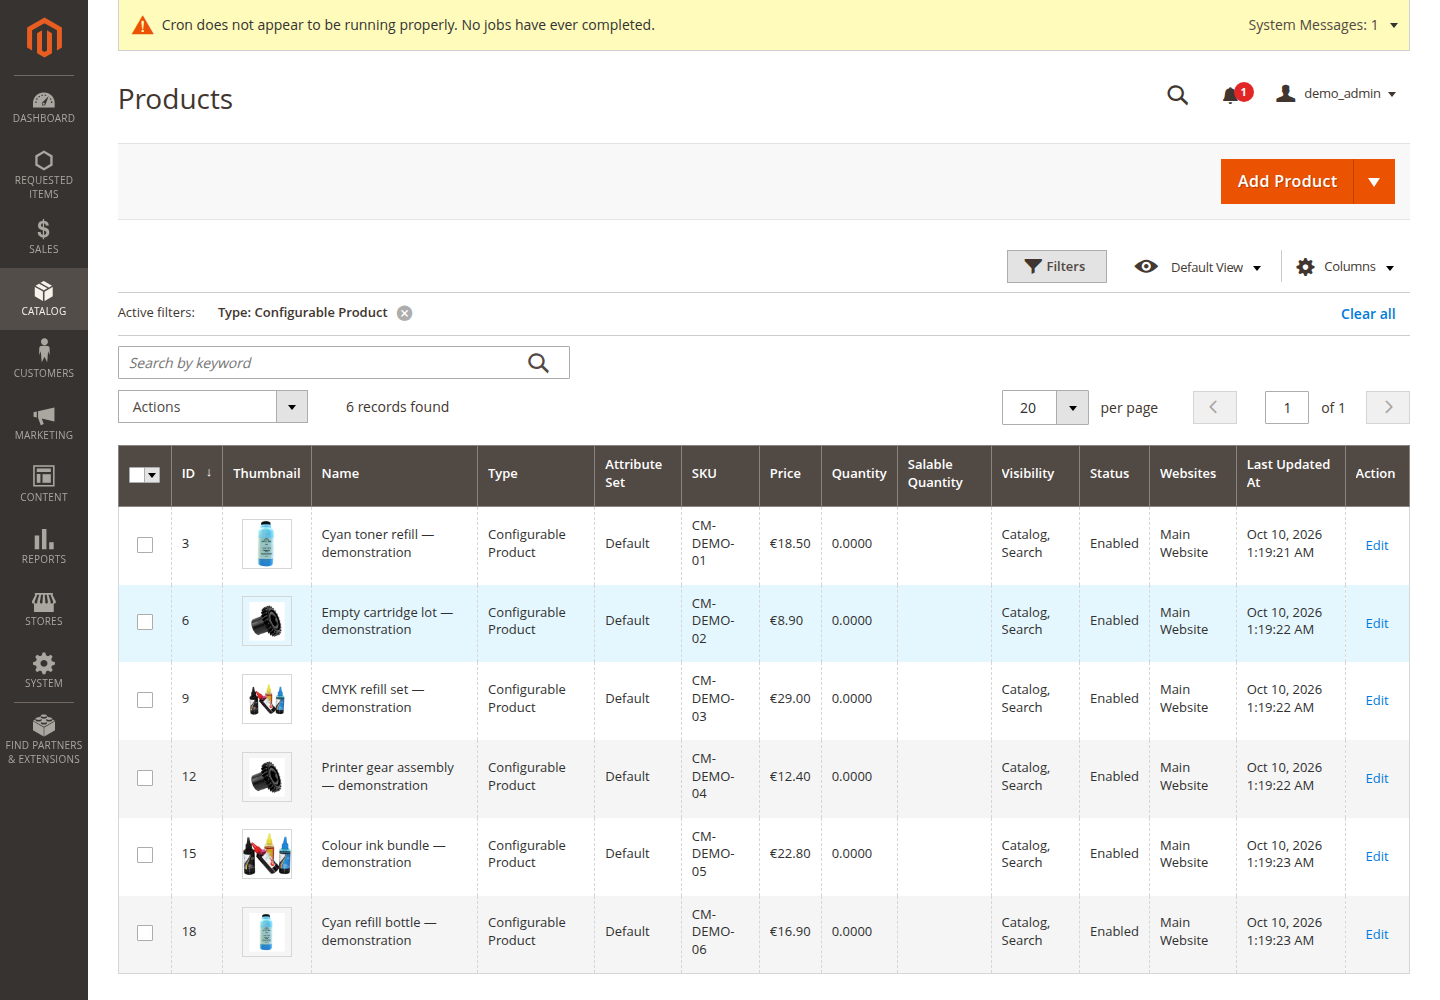Click the global search magnifier icon
The width and height of the screenshot is (1440, 1000).
(x=1178, y=95)
